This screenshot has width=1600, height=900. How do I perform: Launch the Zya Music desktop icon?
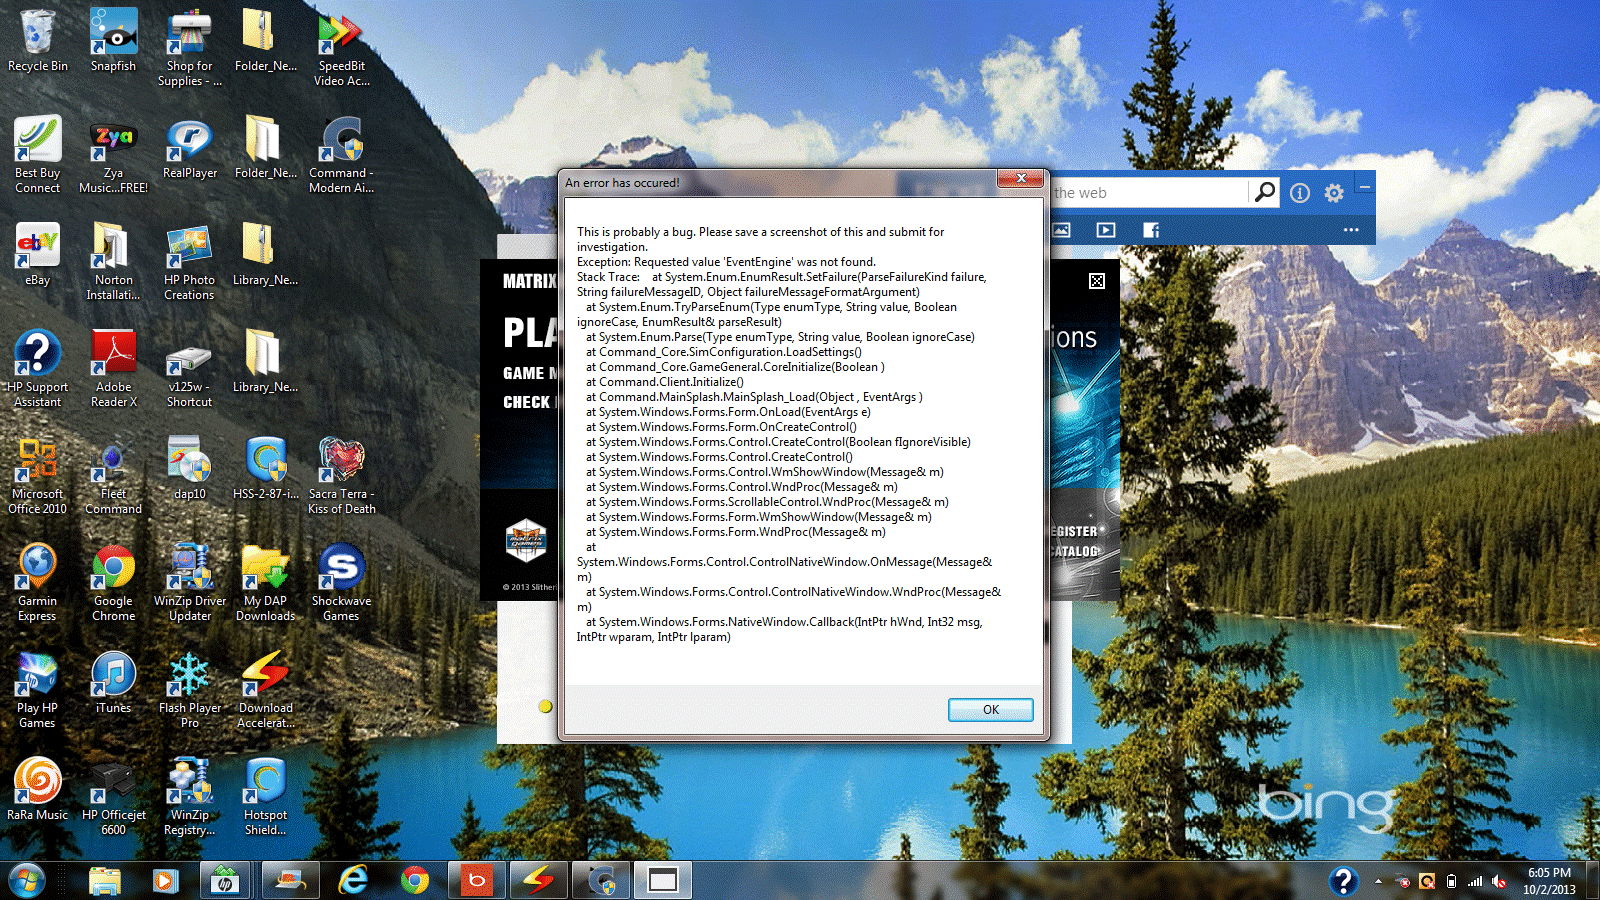113,155
